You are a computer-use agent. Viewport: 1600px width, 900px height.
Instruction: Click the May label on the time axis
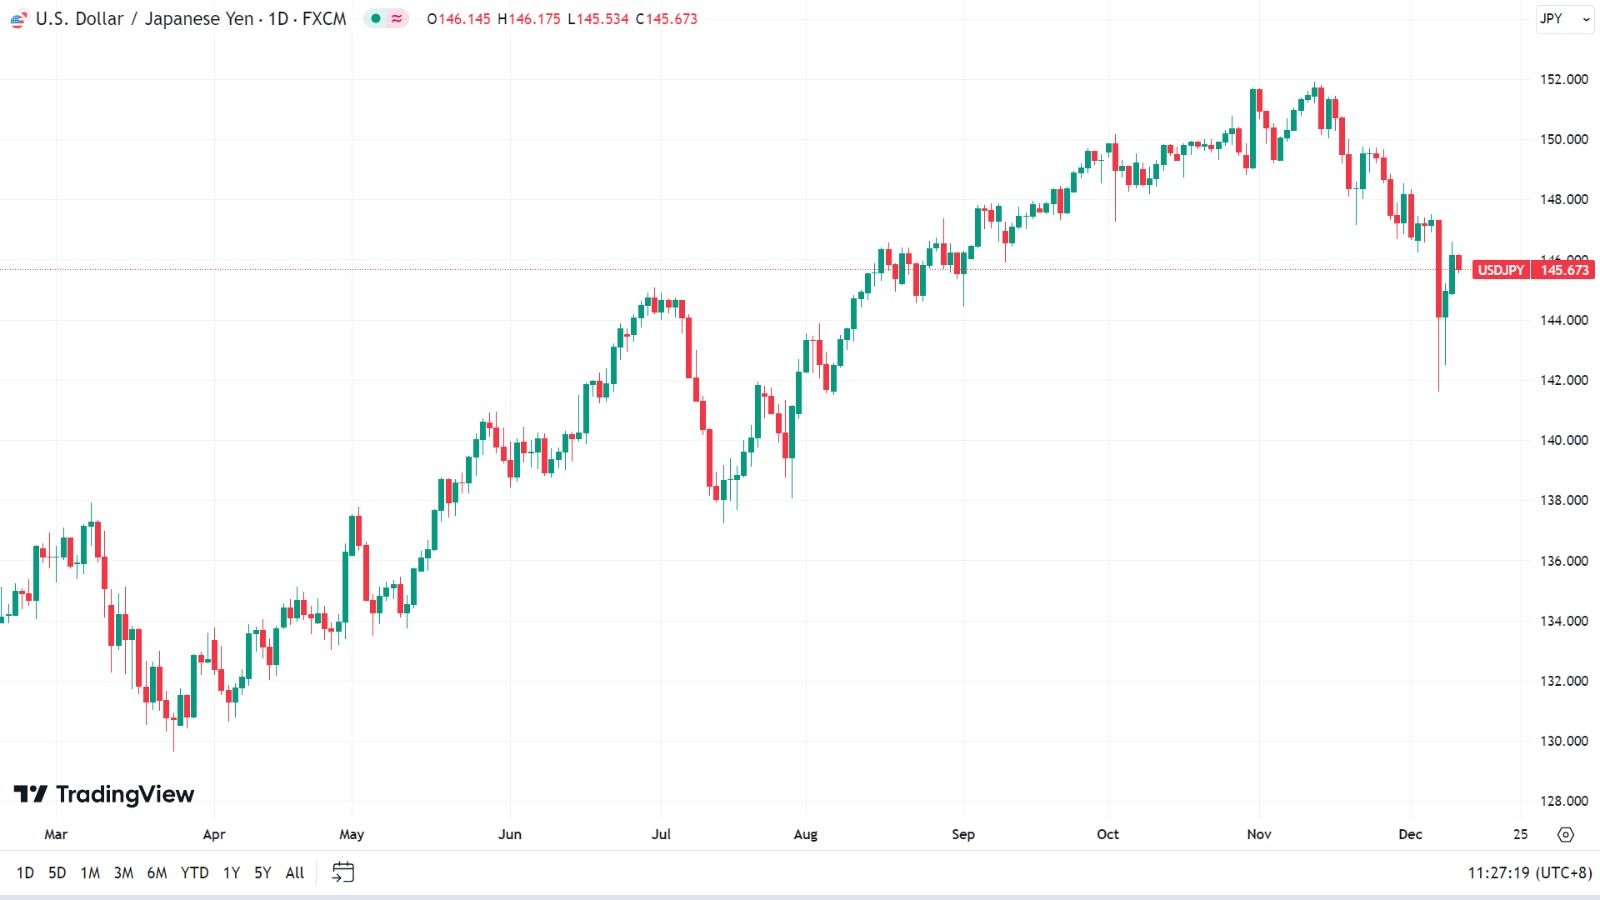[x=352, y=834]
